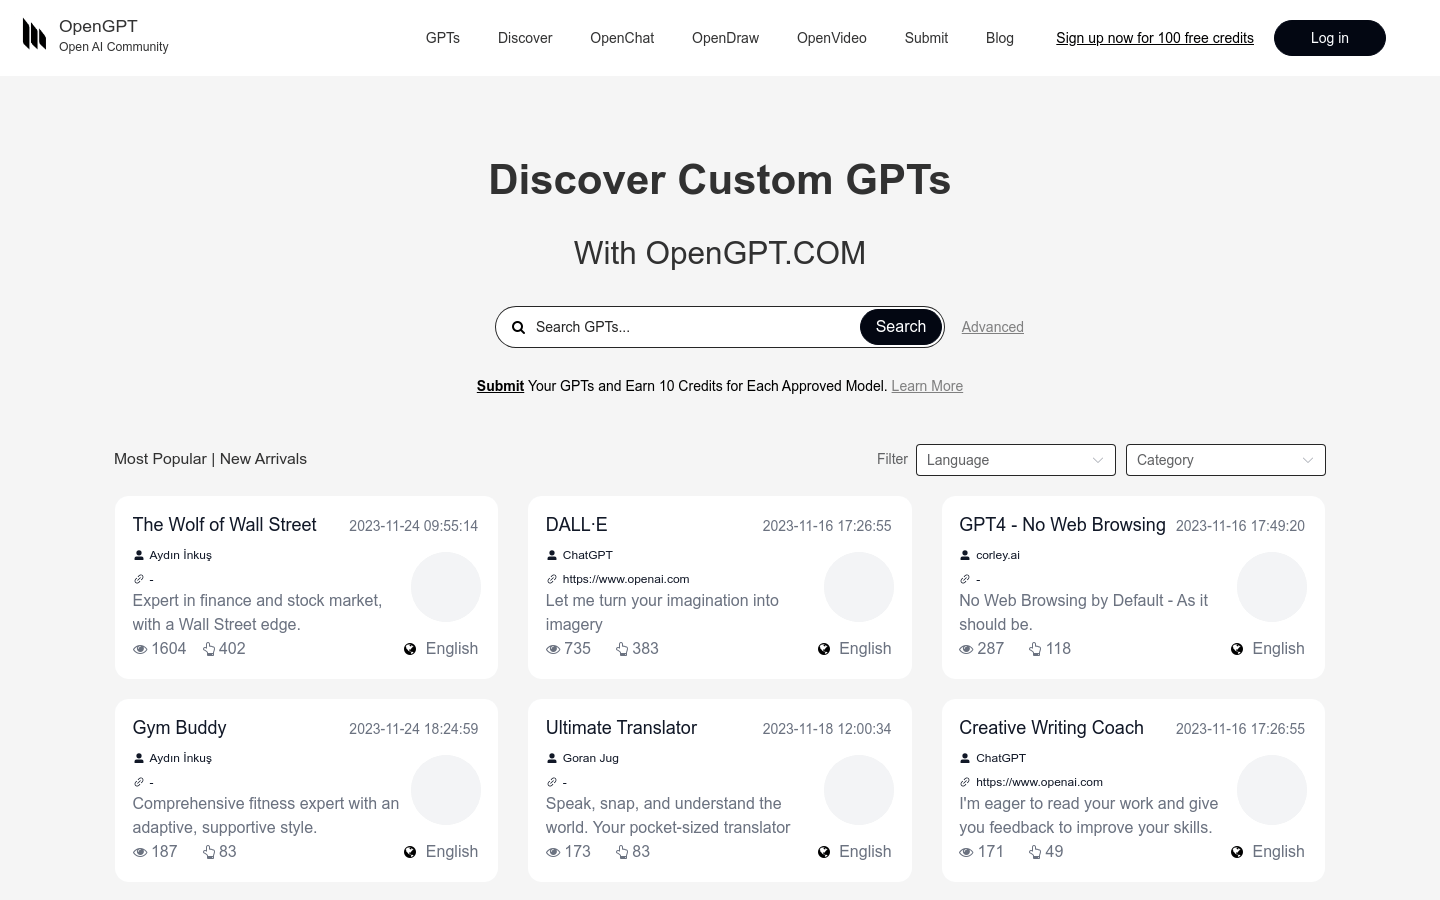Click the views eye icon next to 1604
The image size is (1440, 900).
pyautogui.click(x=140, y=649)
